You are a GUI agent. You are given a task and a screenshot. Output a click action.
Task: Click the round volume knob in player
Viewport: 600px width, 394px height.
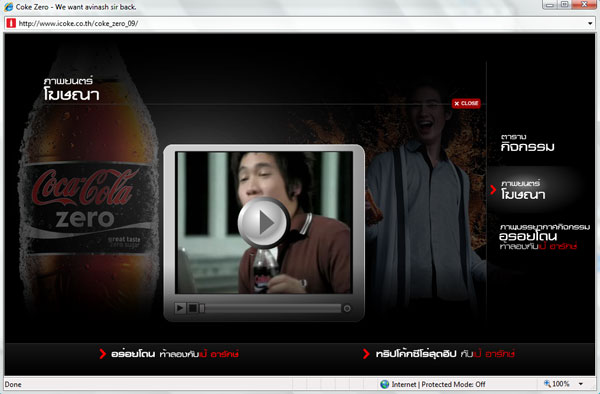[347, 308]
